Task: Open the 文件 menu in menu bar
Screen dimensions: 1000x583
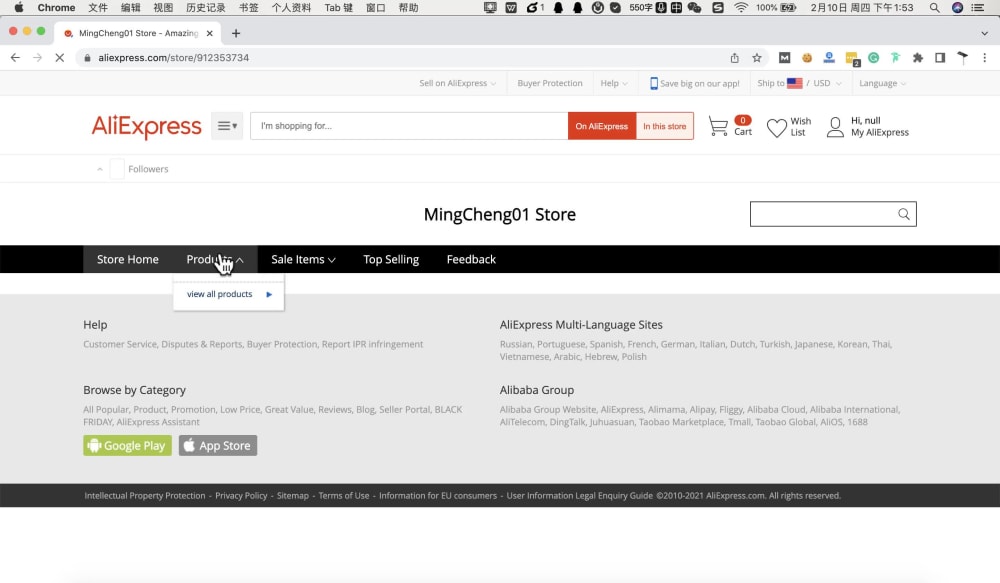Action: (x=98, y=8)
